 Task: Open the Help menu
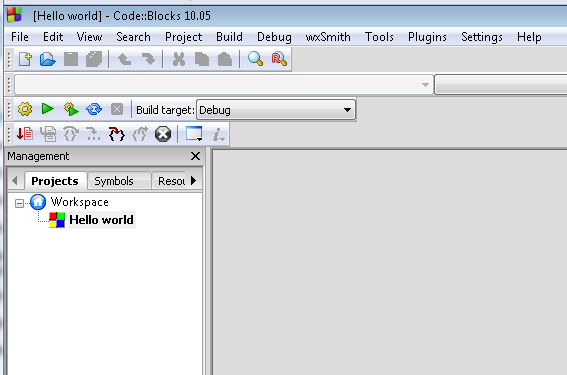(529, 37)
